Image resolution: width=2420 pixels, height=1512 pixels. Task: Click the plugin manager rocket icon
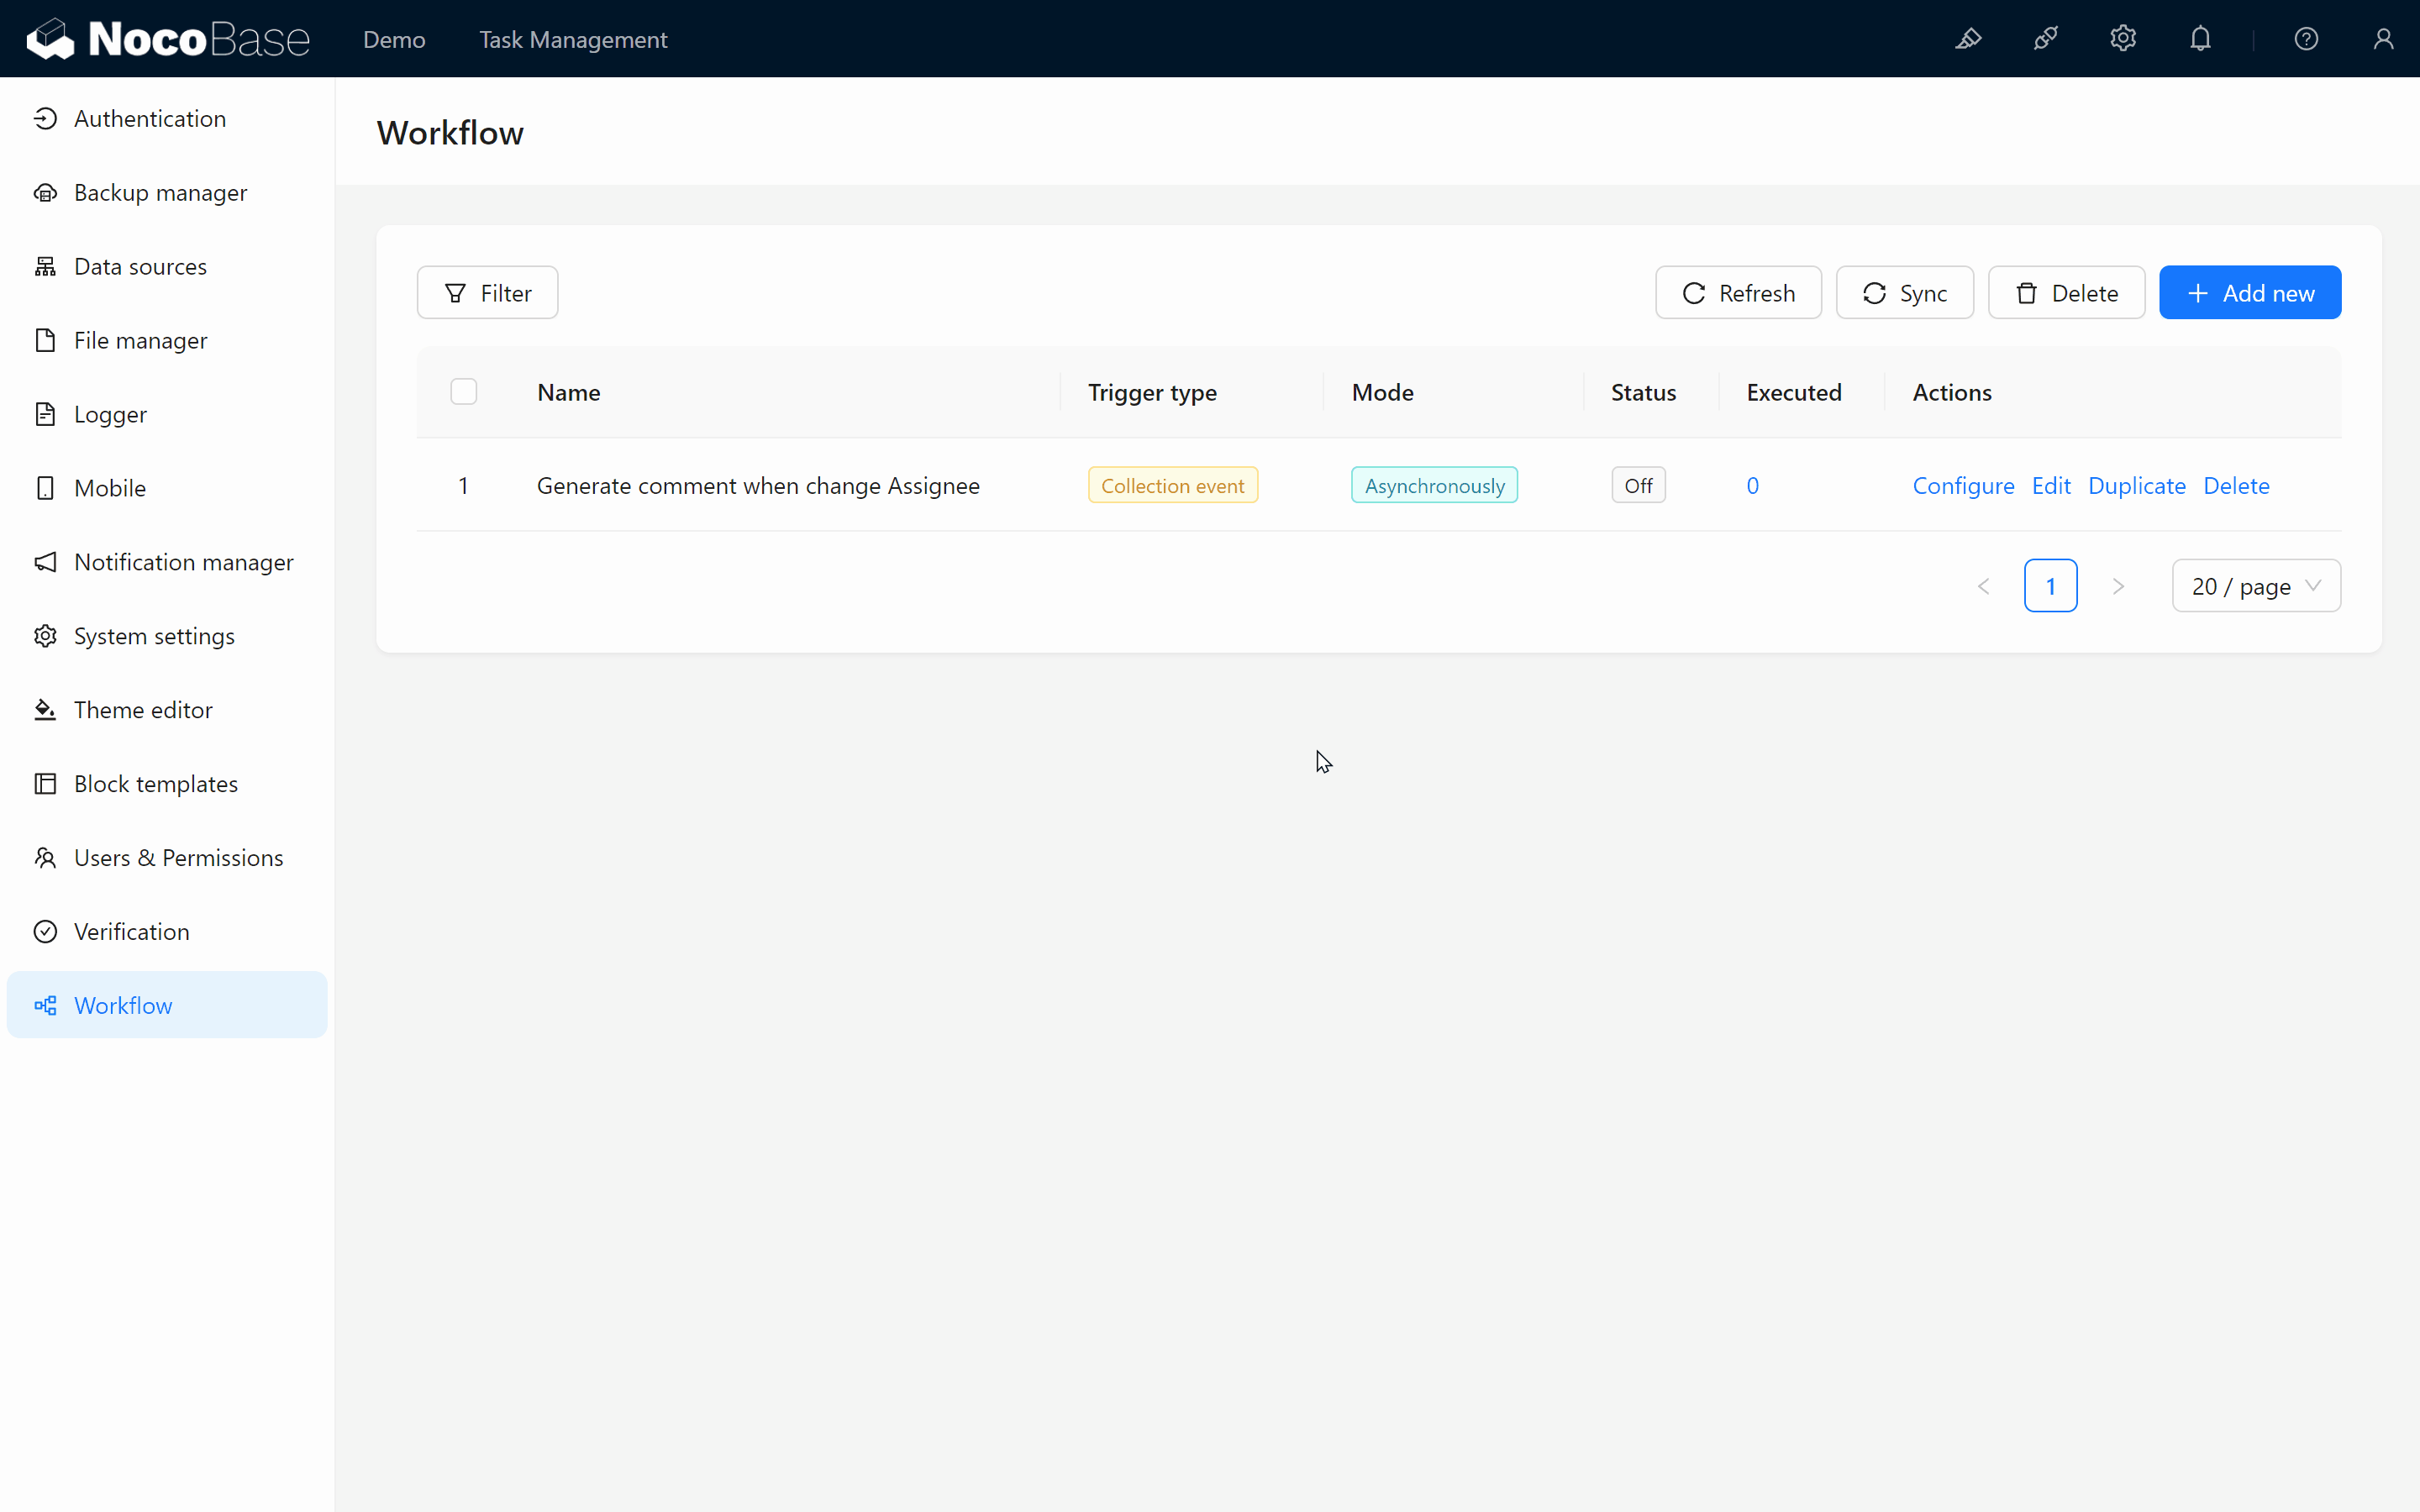point(2046,39)
